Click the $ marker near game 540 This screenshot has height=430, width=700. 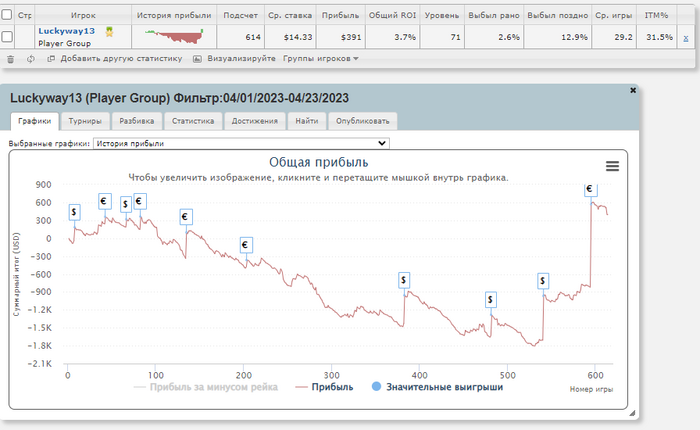pos(543,281)
